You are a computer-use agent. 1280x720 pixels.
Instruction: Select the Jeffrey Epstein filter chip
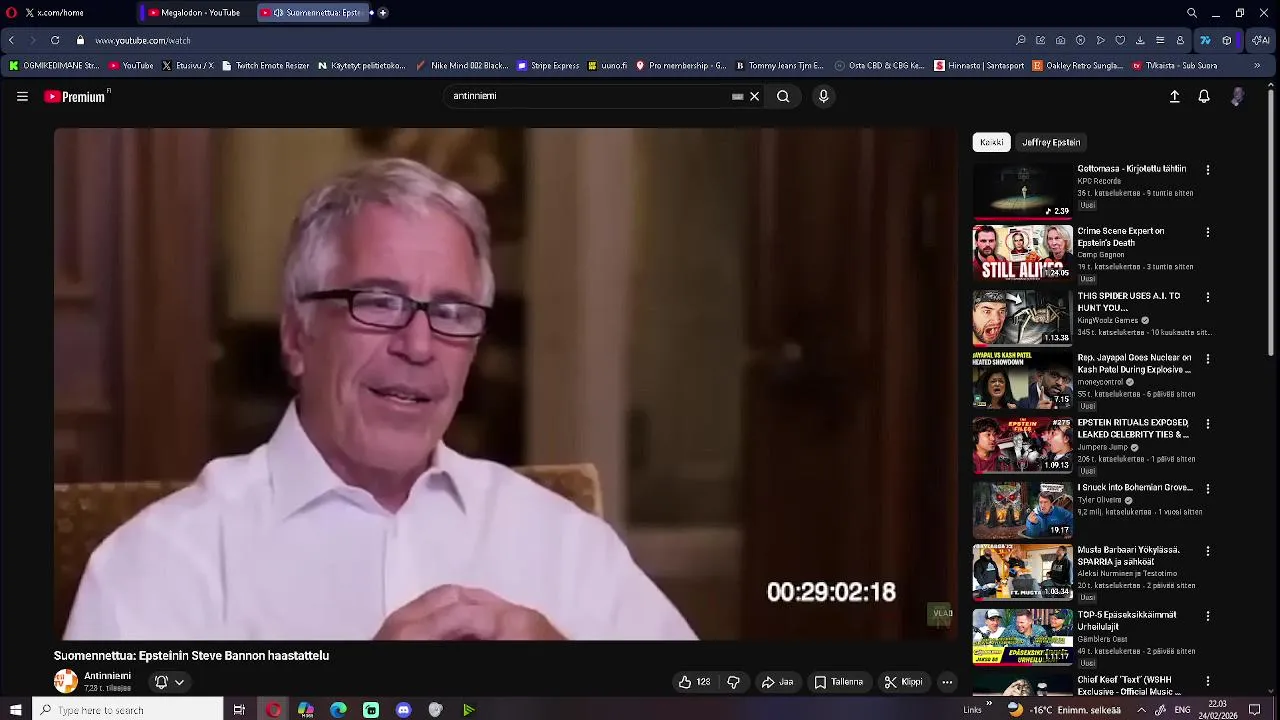pos(1051,142)
